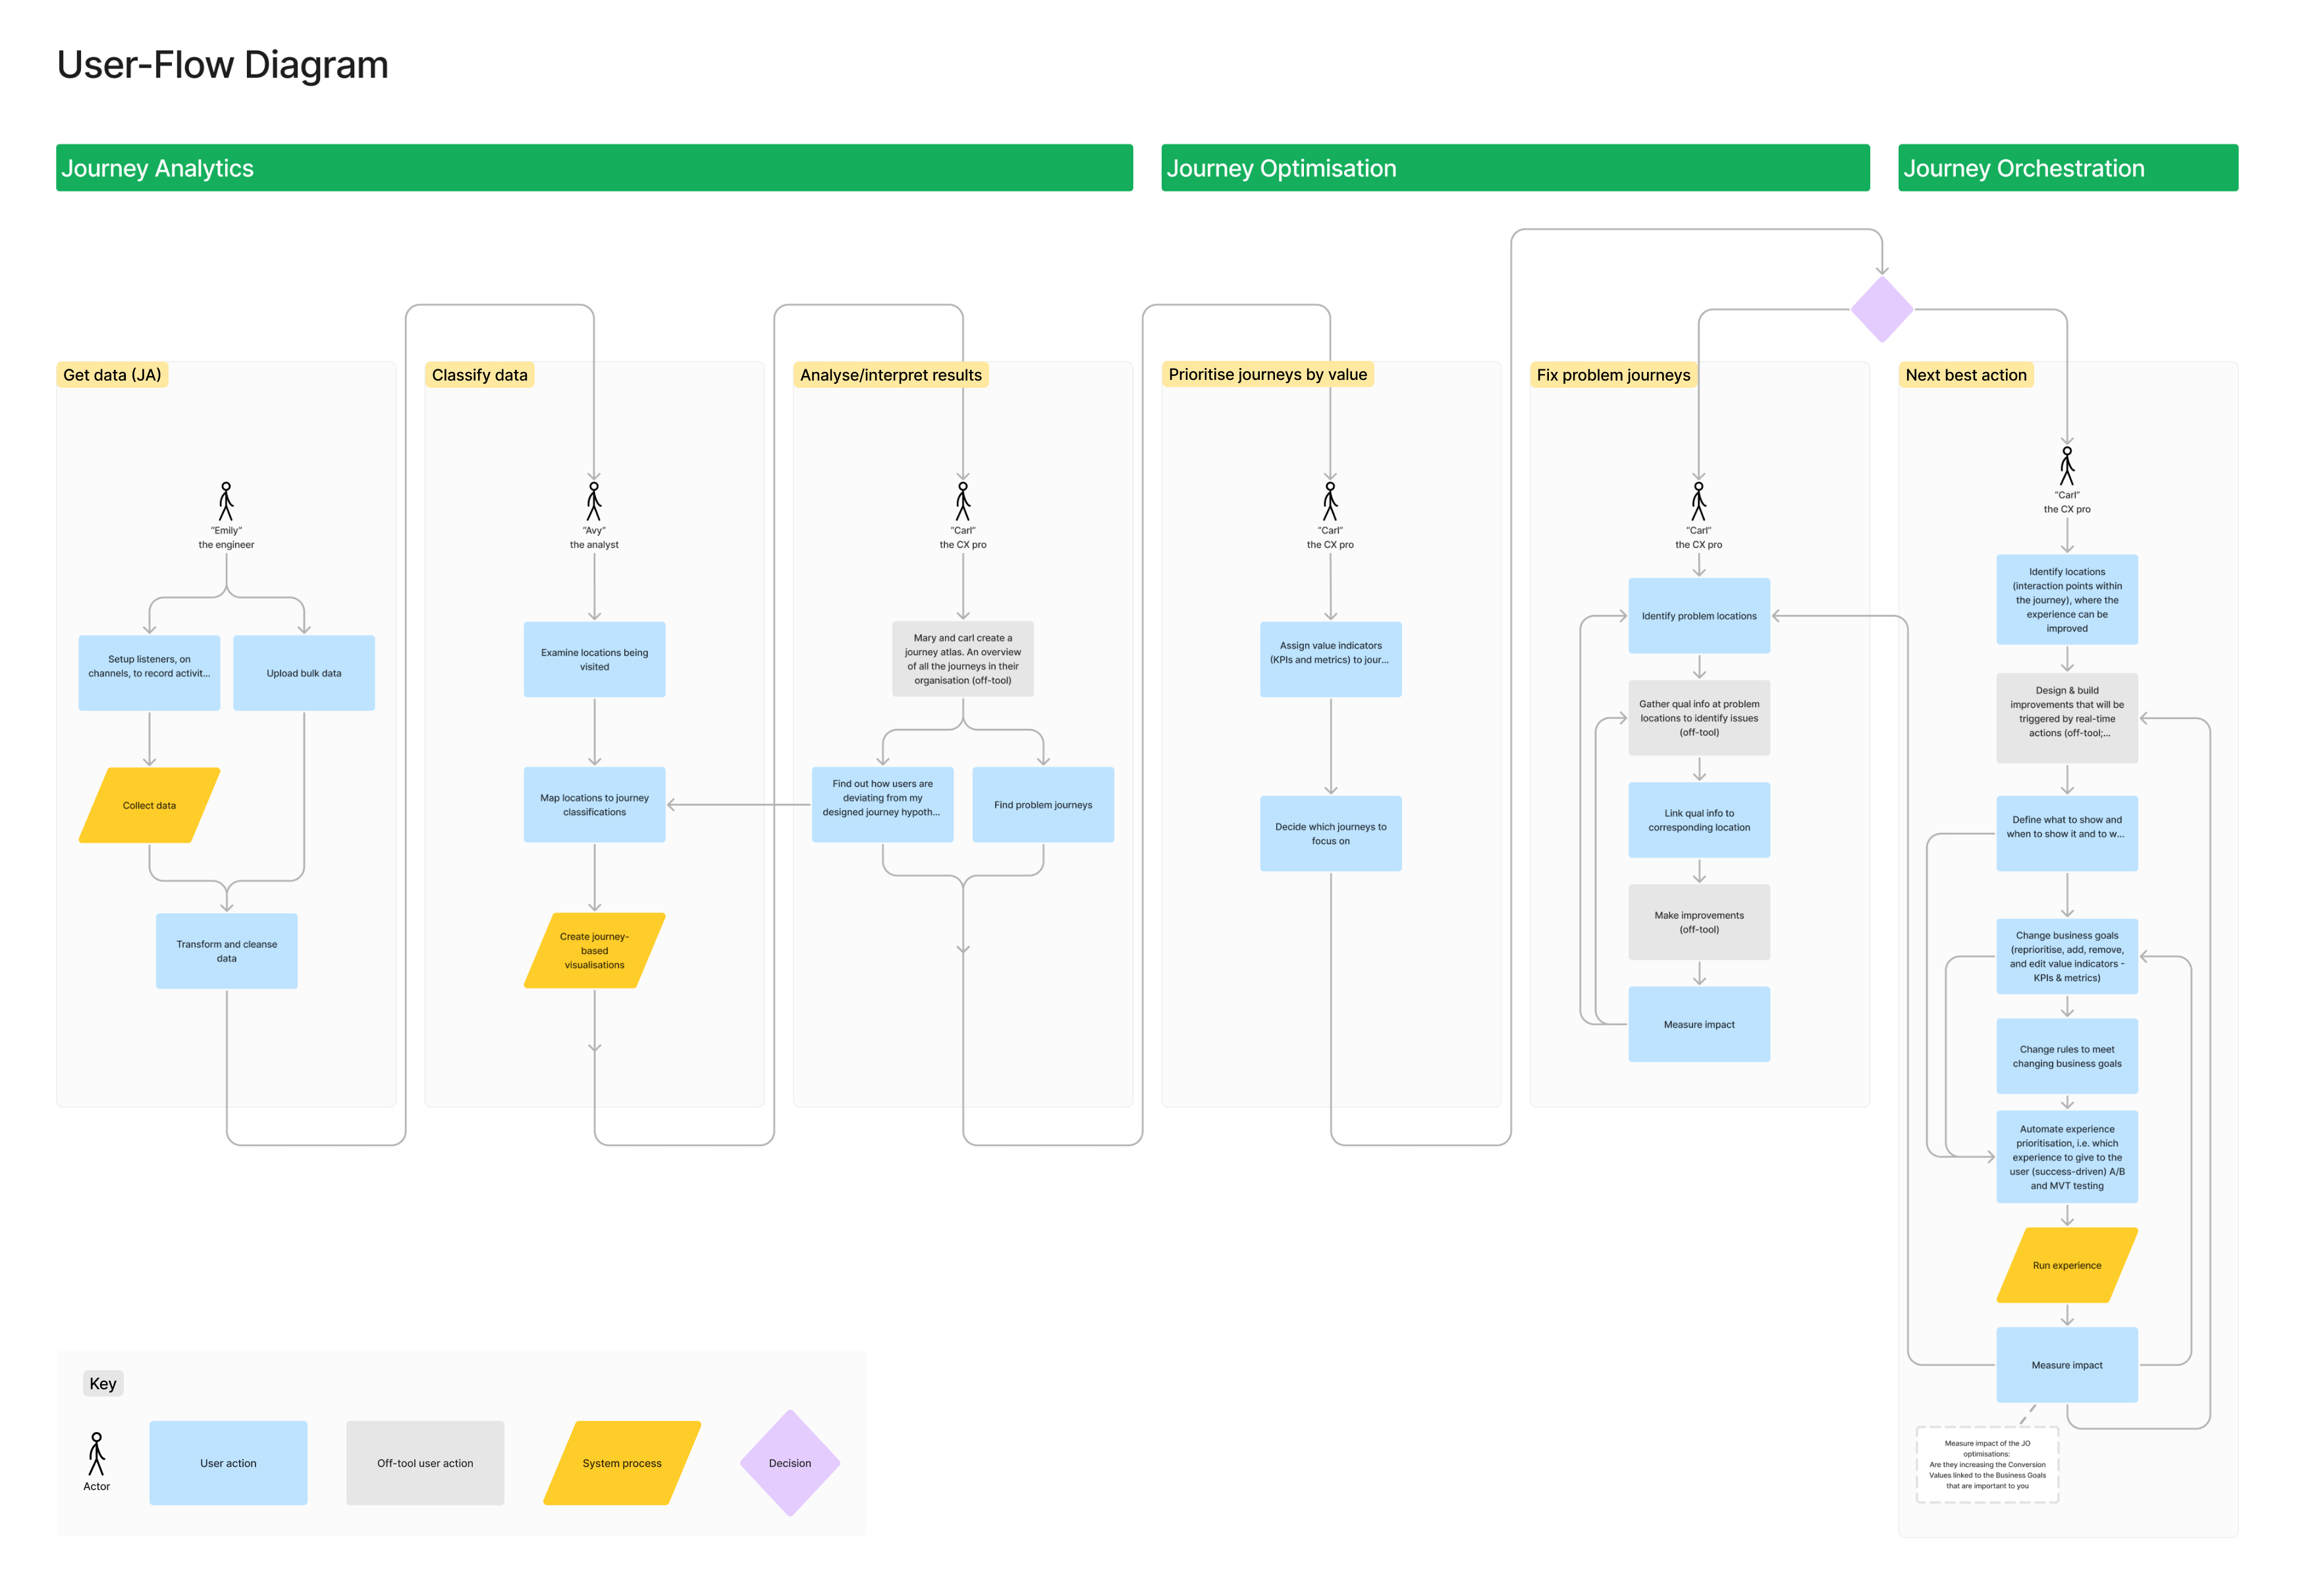Image resolution: width=2297 pixels, height=1596 pixels.
Task: Select the Make improvements (off-tool) box
Action: click(1698, 922)
